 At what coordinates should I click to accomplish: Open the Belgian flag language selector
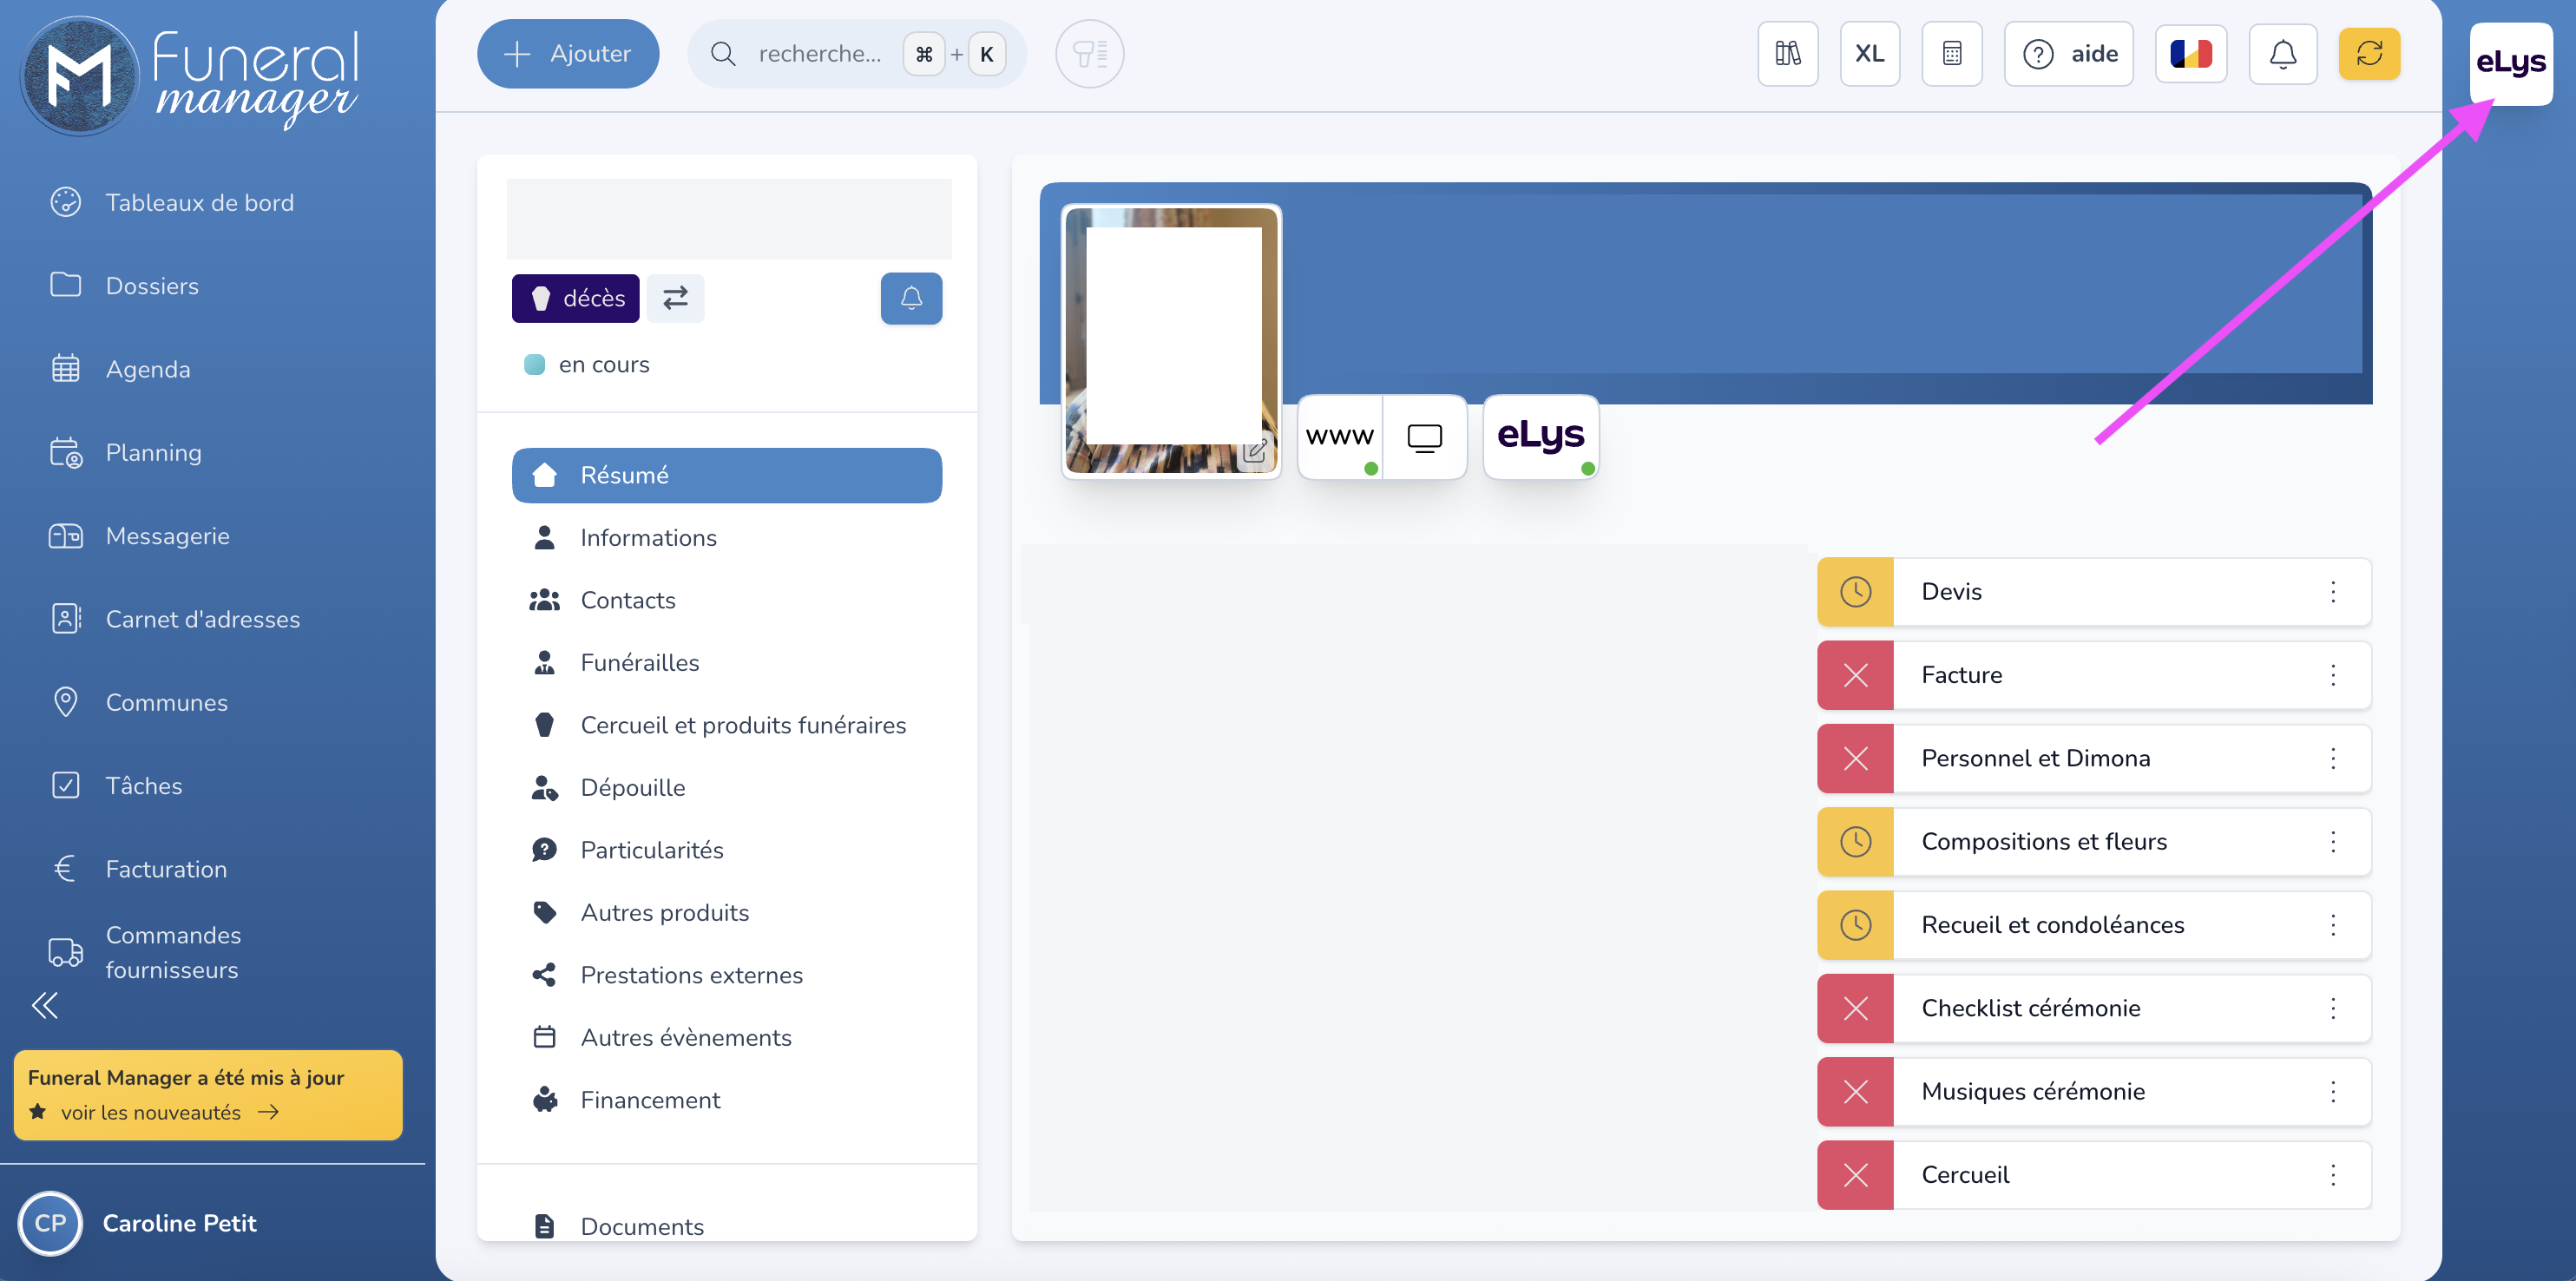click(2190, 54)
